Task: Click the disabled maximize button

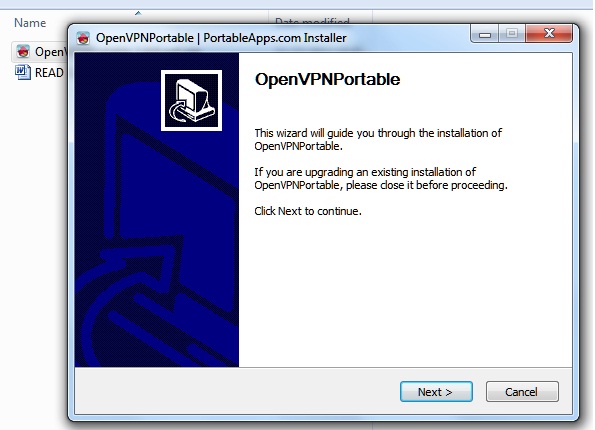Action: click(512, 34)
